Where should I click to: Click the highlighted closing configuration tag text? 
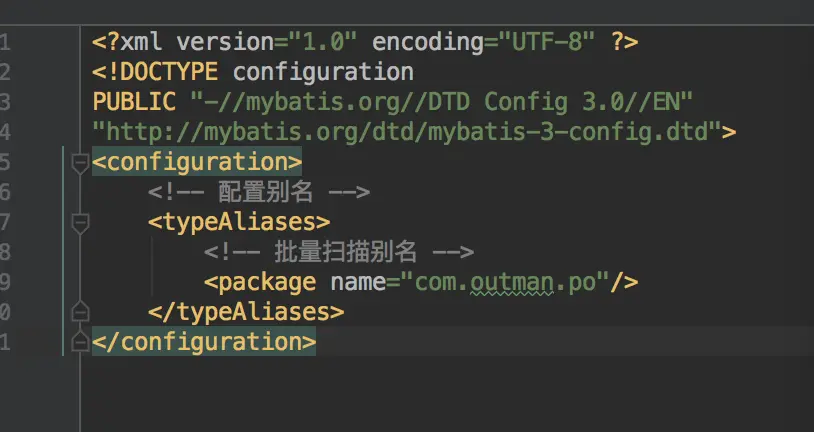coord(204,342)
